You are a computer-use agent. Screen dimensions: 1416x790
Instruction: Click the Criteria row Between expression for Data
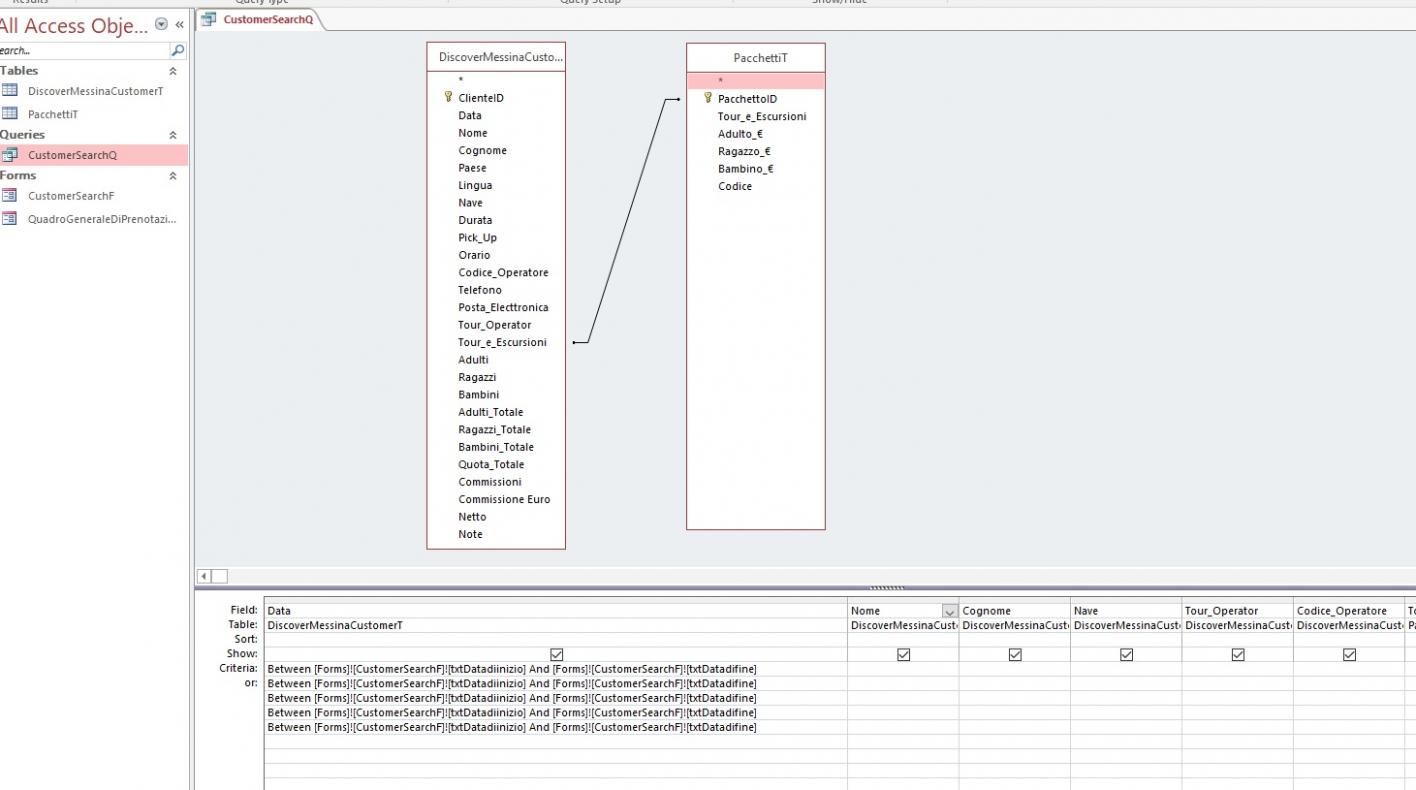click(512, 669)
